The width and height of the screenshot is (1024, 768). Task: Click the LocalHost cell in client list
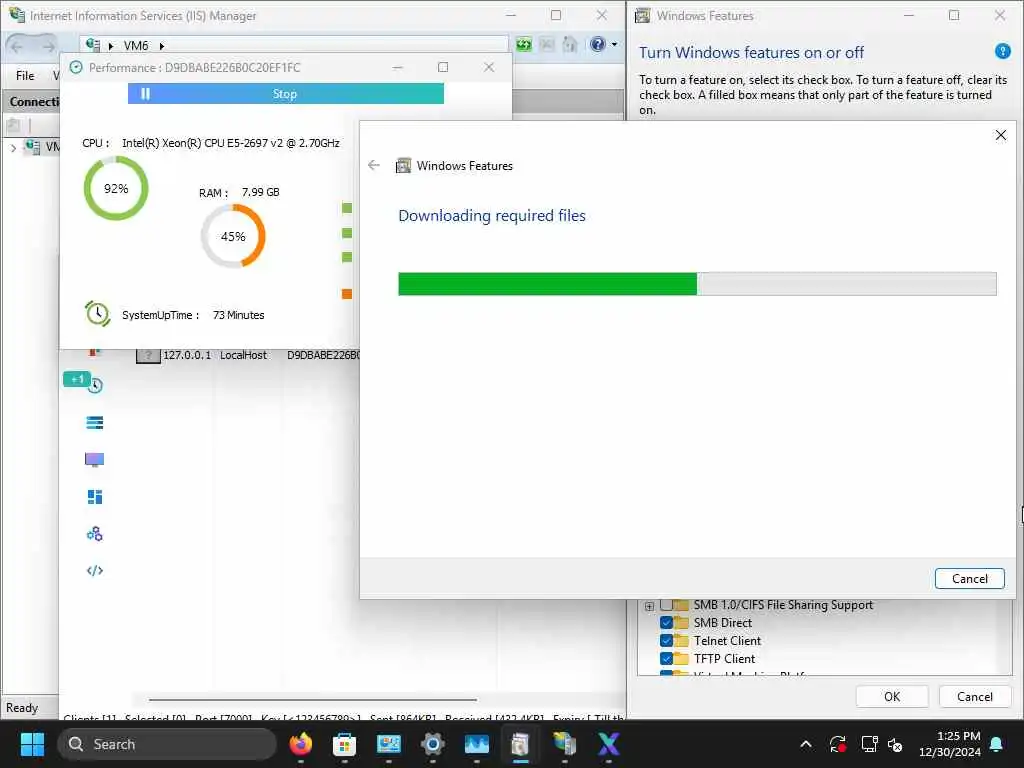243,355
